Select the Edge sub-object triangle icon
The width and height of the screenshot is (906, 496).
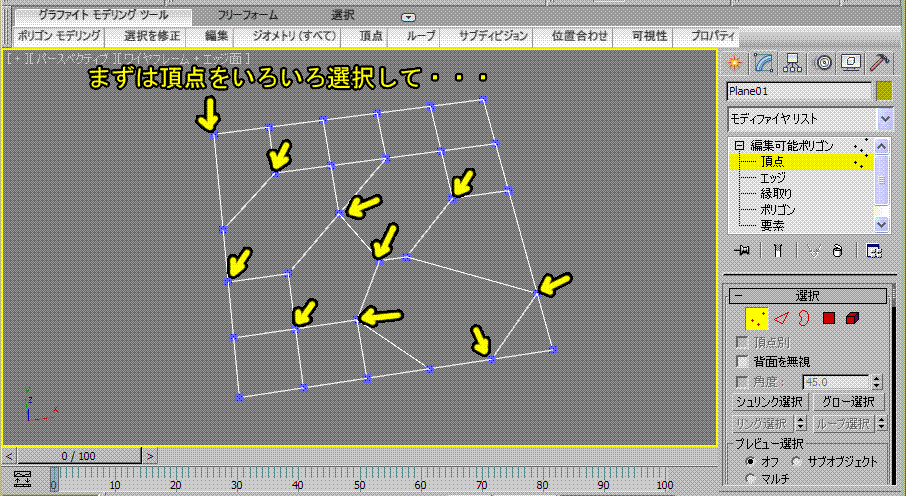pyautogui.click(x=781, y=318)
